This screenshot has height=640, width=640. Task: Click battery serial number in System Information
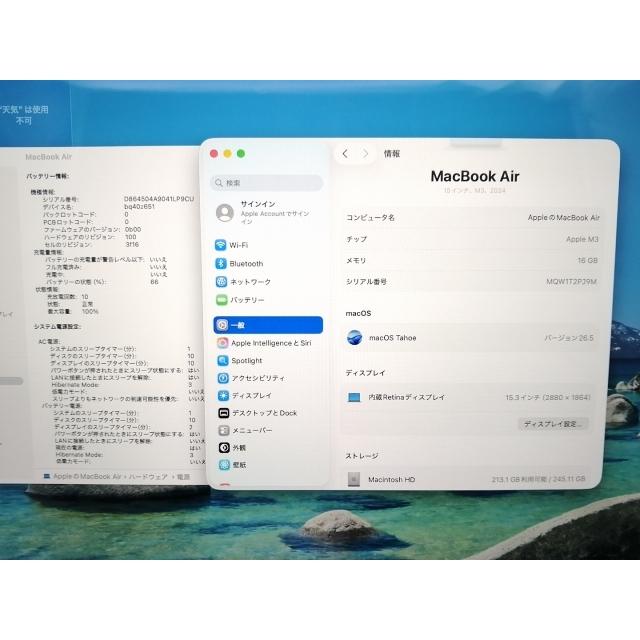159,199
